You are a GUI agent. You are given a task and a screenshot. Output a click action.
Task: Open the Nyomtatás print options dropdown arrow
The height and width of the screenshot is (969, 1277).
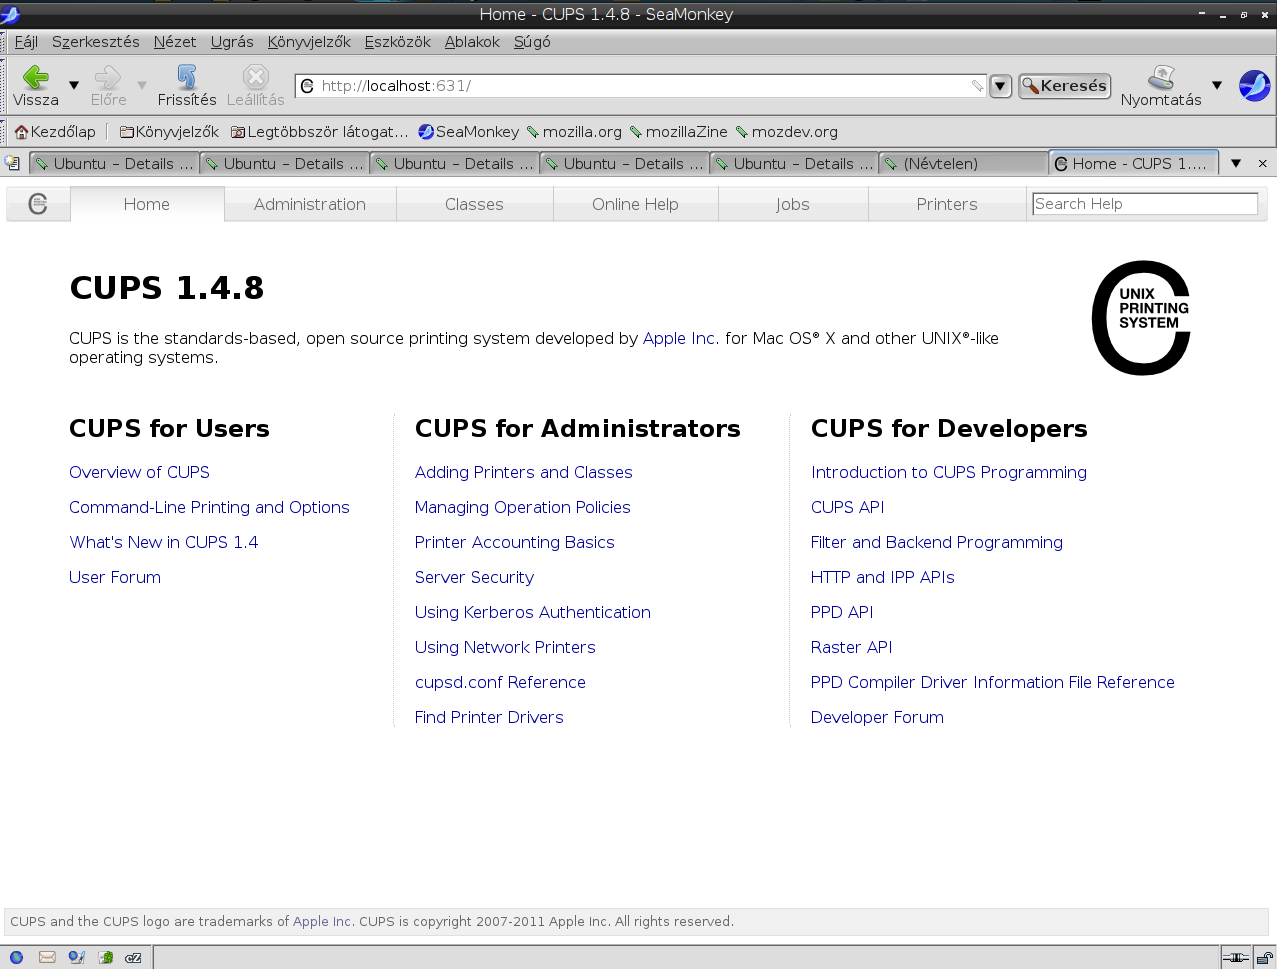point(1217,85)
